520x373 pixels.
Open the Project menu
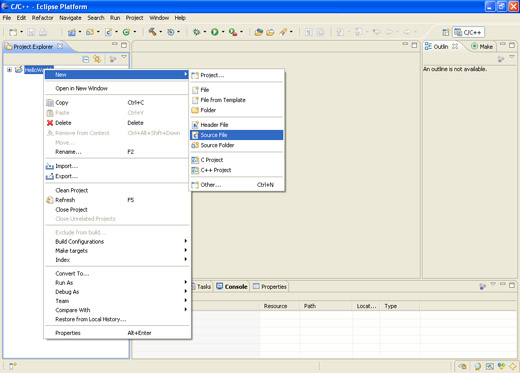point(134,18)
